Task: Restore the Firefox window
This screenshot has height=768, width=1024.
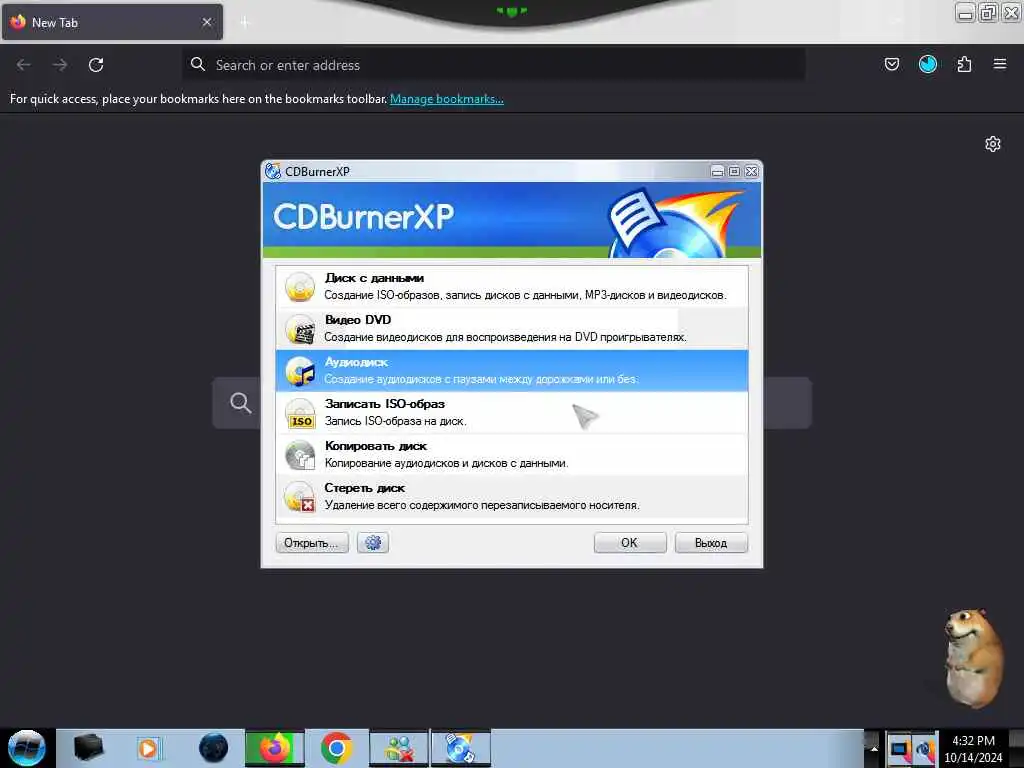Action: 988,12
